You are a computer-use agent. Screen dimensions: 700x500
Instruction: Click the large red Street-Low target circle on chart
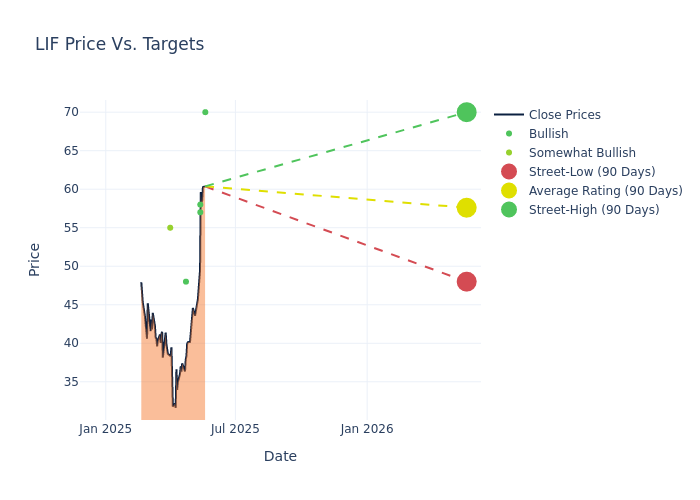pyautogui.click(x=466, y=282)
